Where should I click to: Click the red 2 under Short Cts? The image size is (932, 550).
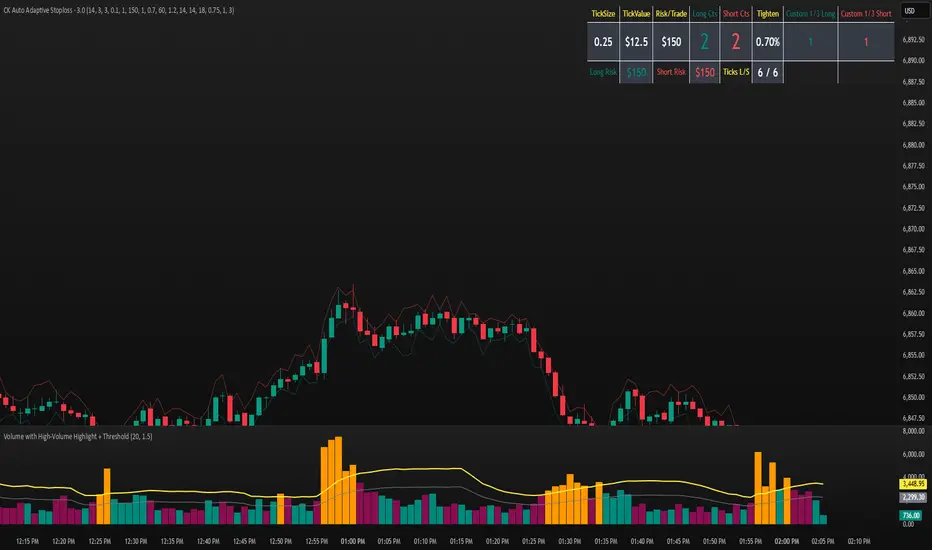pos(736,42)
